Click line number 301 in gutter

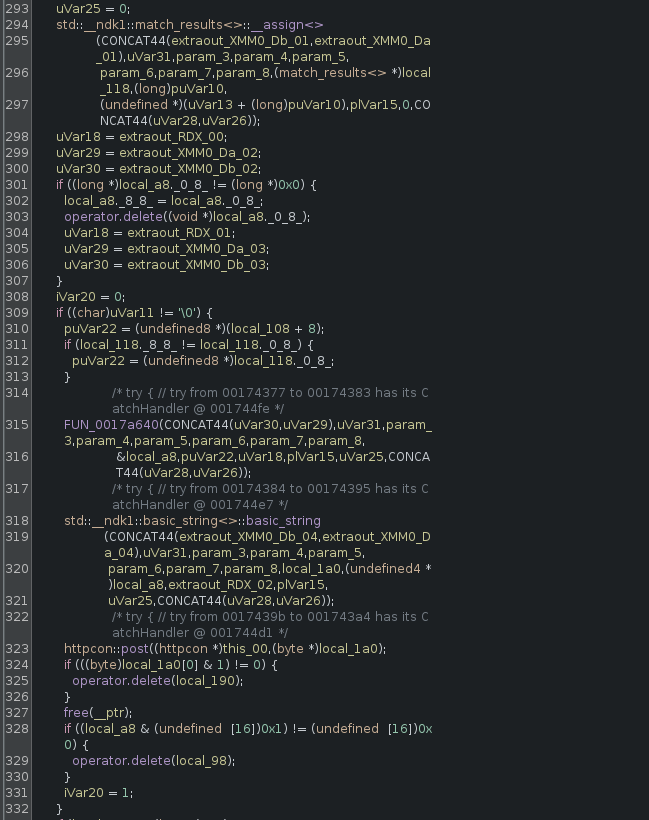click(17, 185)
